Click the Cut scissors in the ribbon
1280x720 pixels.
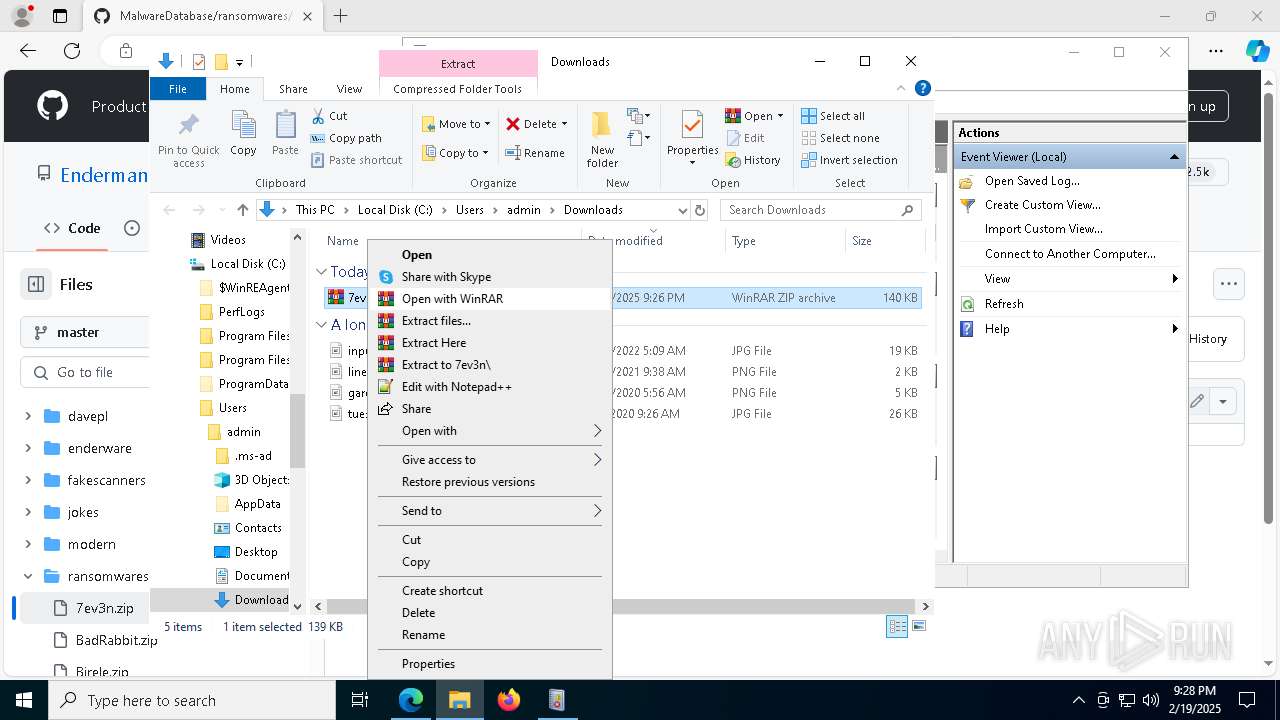point(330,116)
